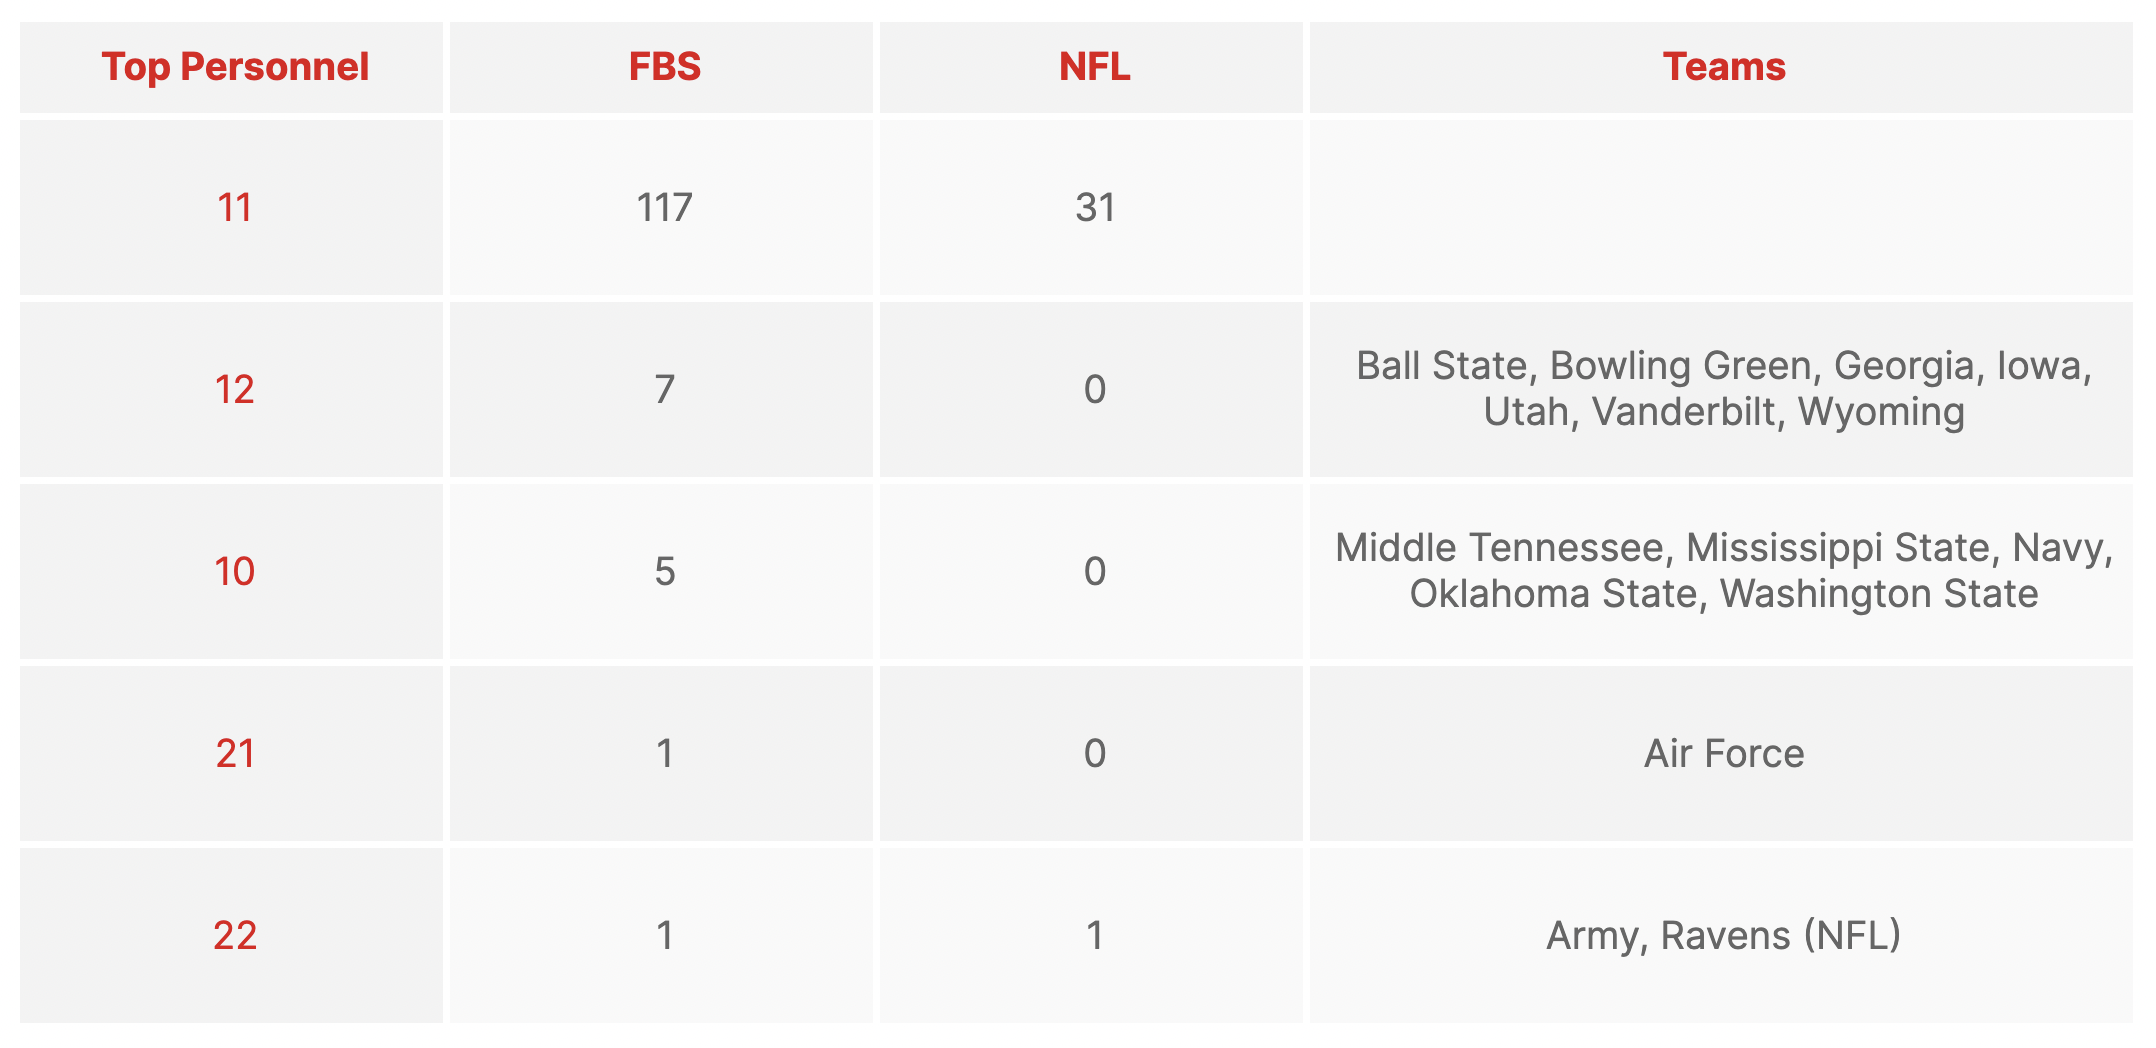Click the FBS value 5
The width and height of the screenshot is (2156, 1048).
pyautogui.click(x=665, y=571)
